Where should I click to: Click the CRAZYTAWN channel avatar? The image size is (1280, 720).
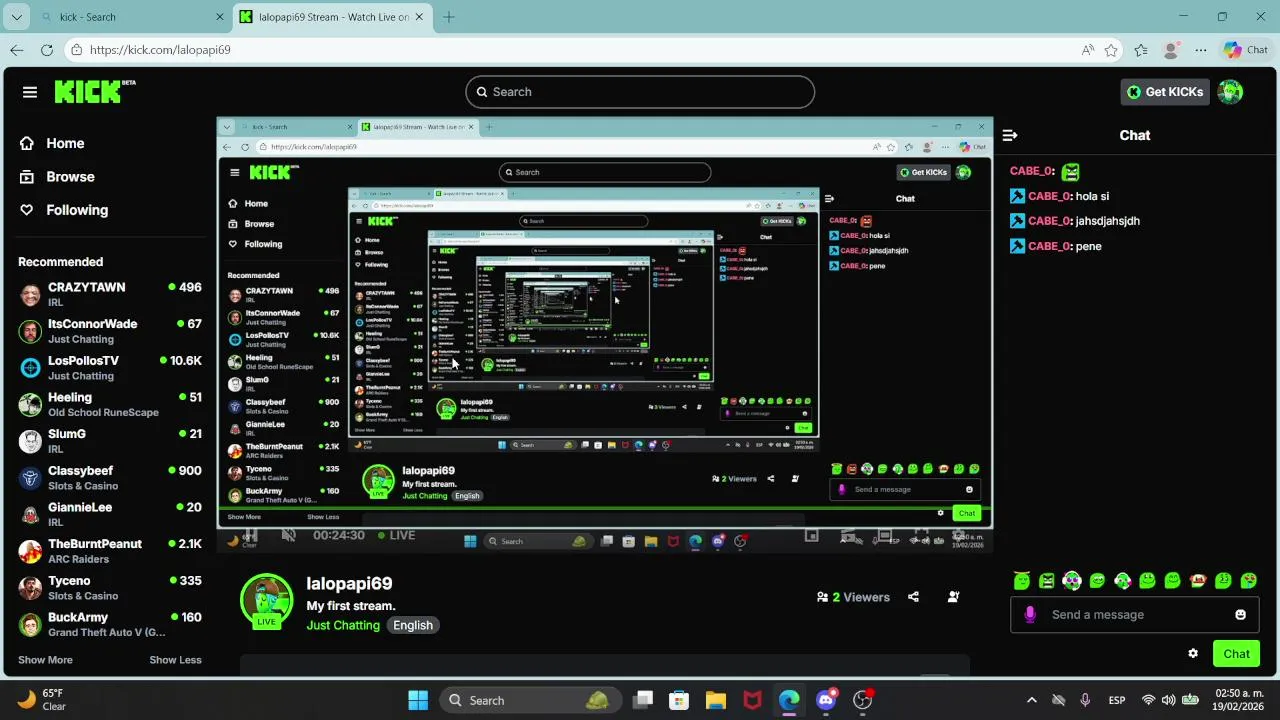click(31, 295)
